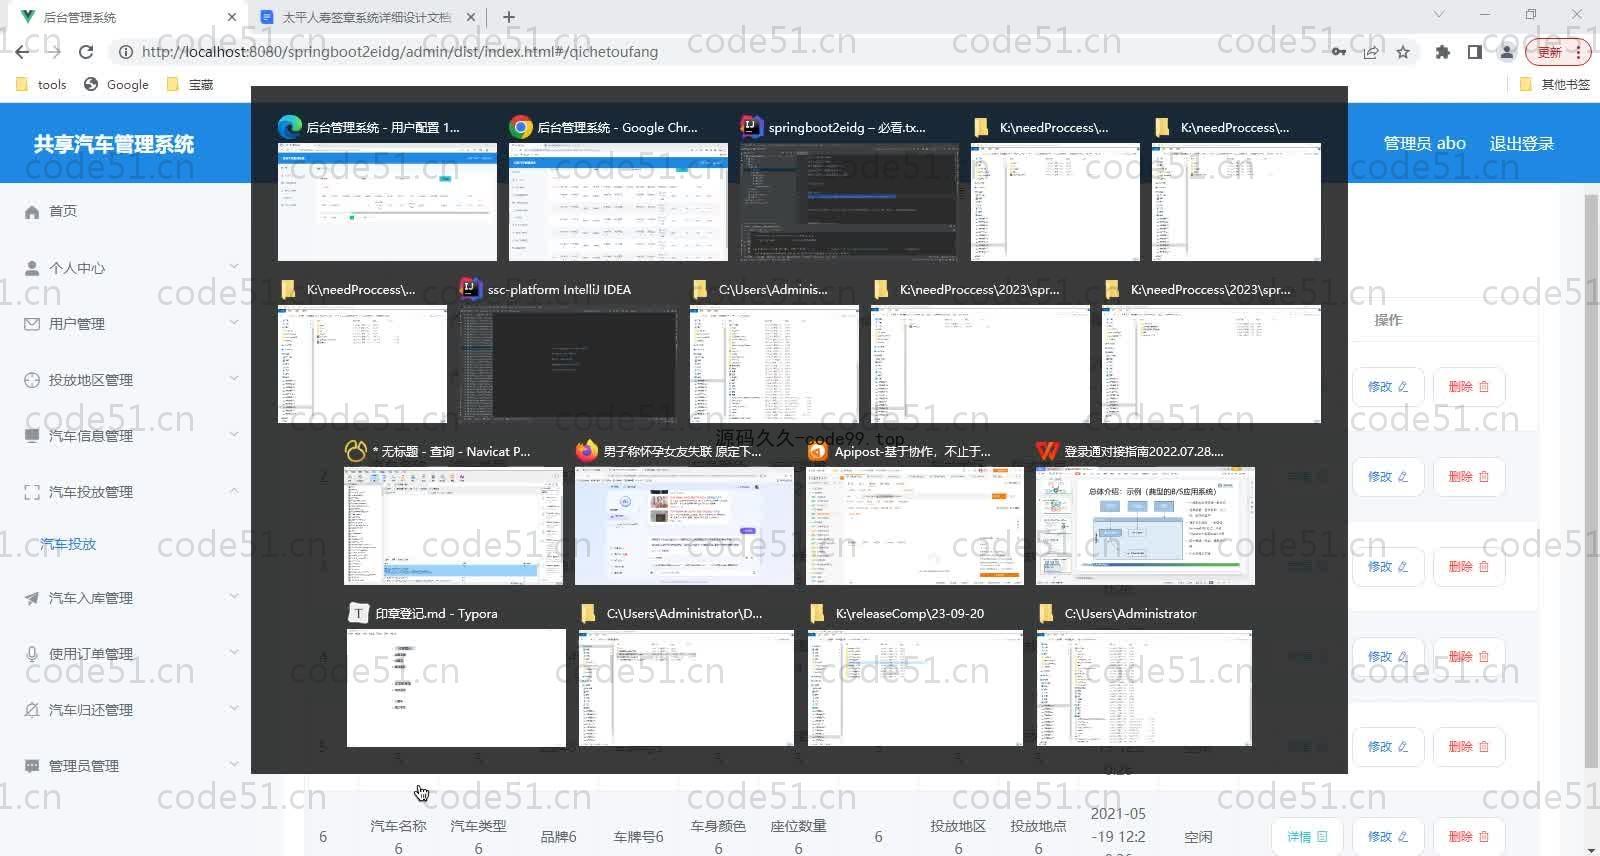Click 修改 button in row 6

coord(1388,836)
